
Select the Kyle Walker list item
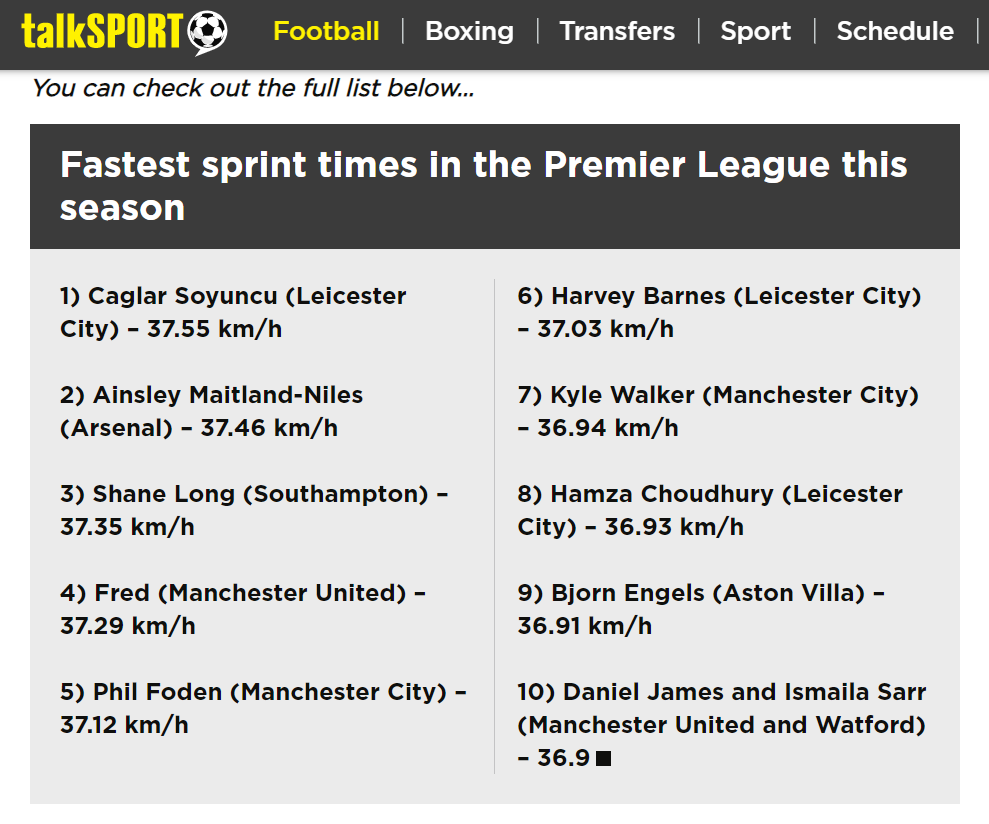coord(718,411)
